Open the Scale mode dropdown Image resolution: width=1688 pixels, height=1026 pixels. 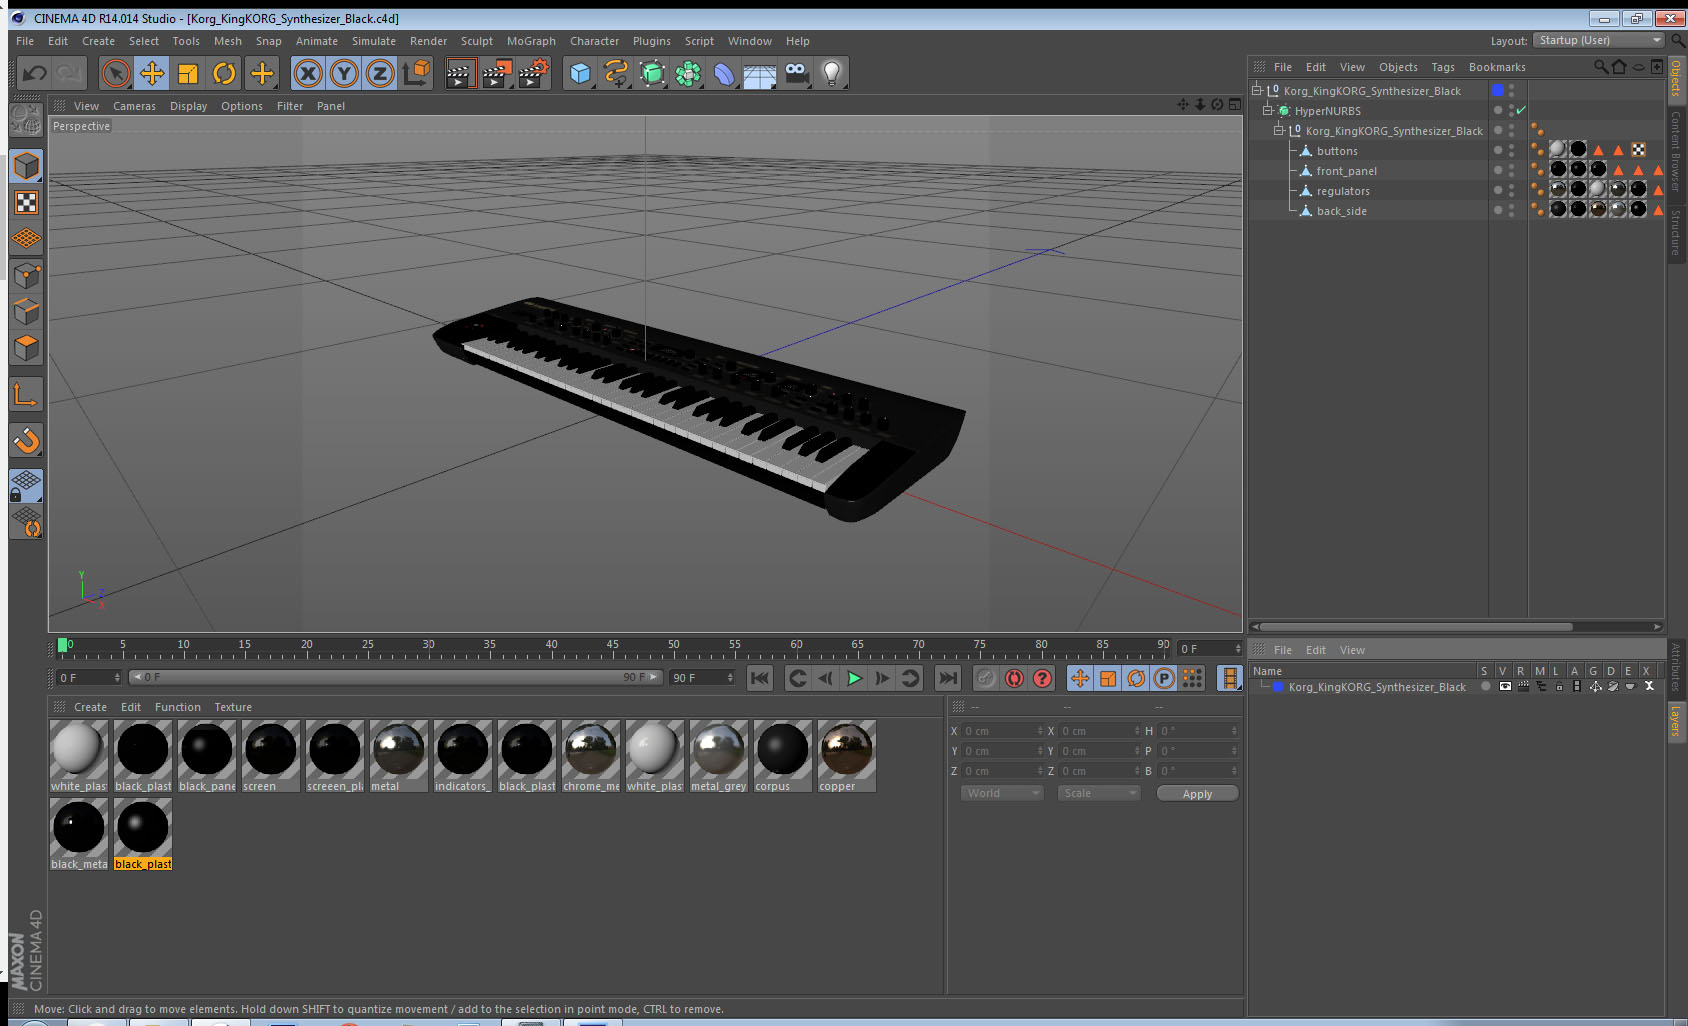[1098, 793]
